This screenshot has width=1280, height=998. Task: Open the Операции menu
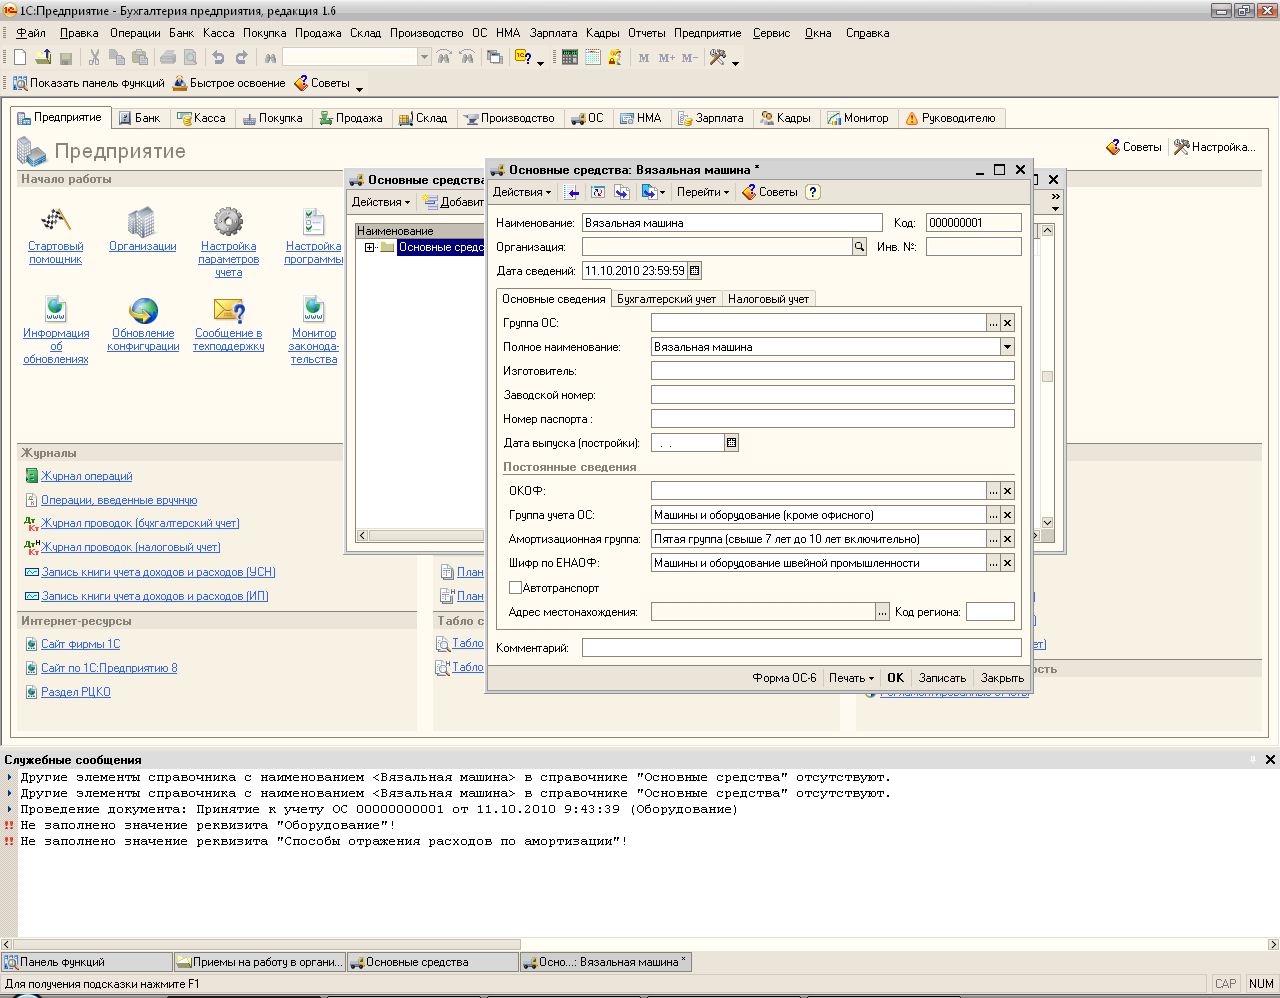click(135, 33)
